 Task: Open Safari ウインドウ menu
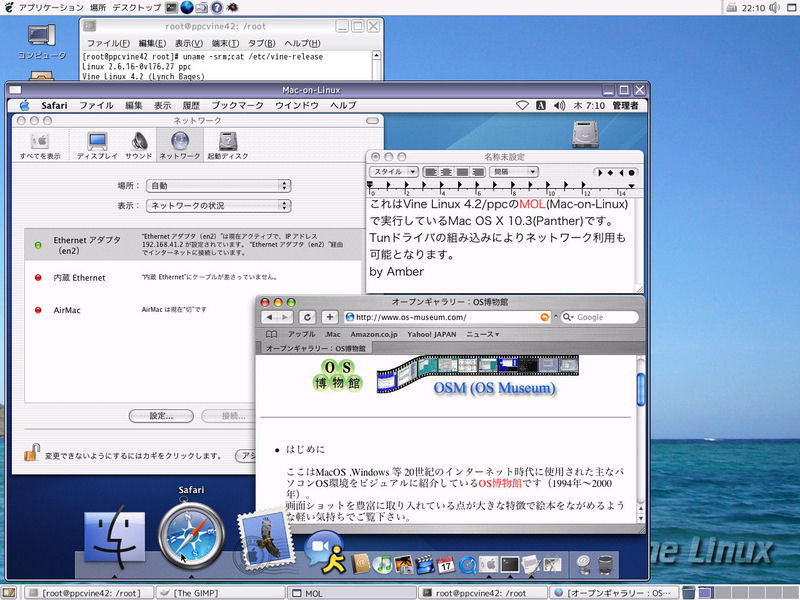pyautogui.click(x=296, y=106)
